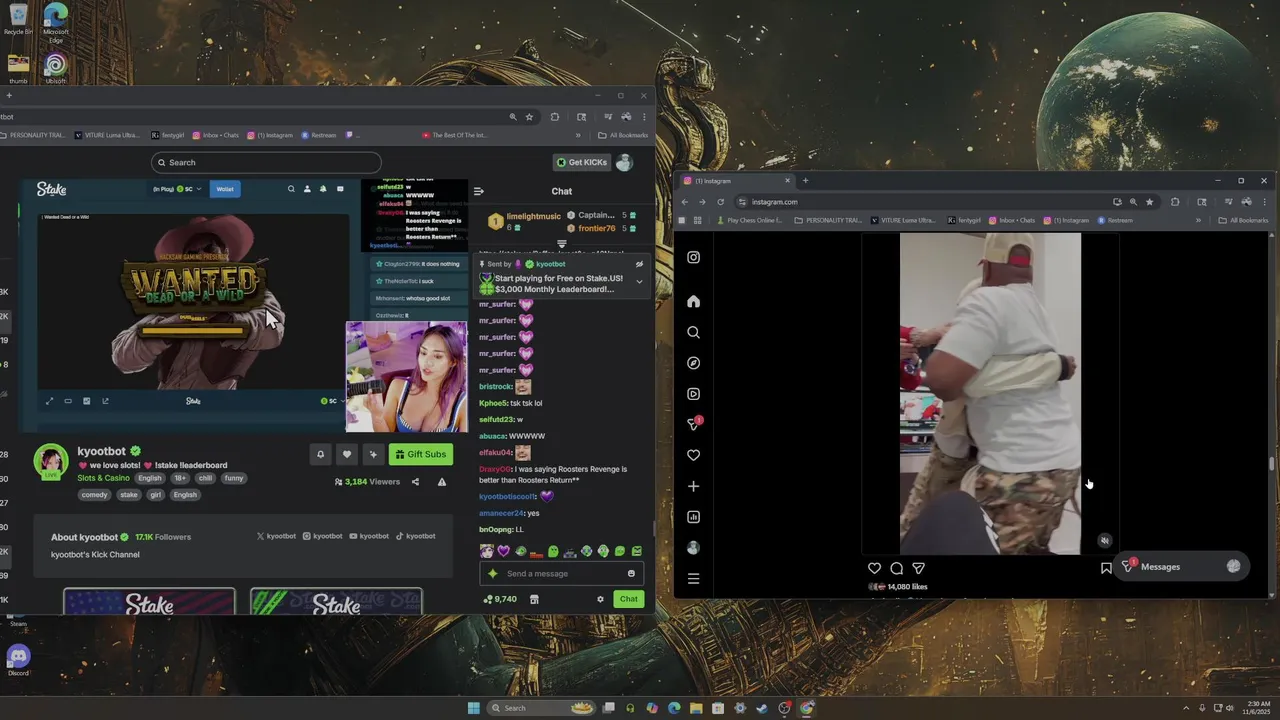Toggle notifications bell for kyootbot
This screenshot has height=720, width=1280.
click(320, 454)
